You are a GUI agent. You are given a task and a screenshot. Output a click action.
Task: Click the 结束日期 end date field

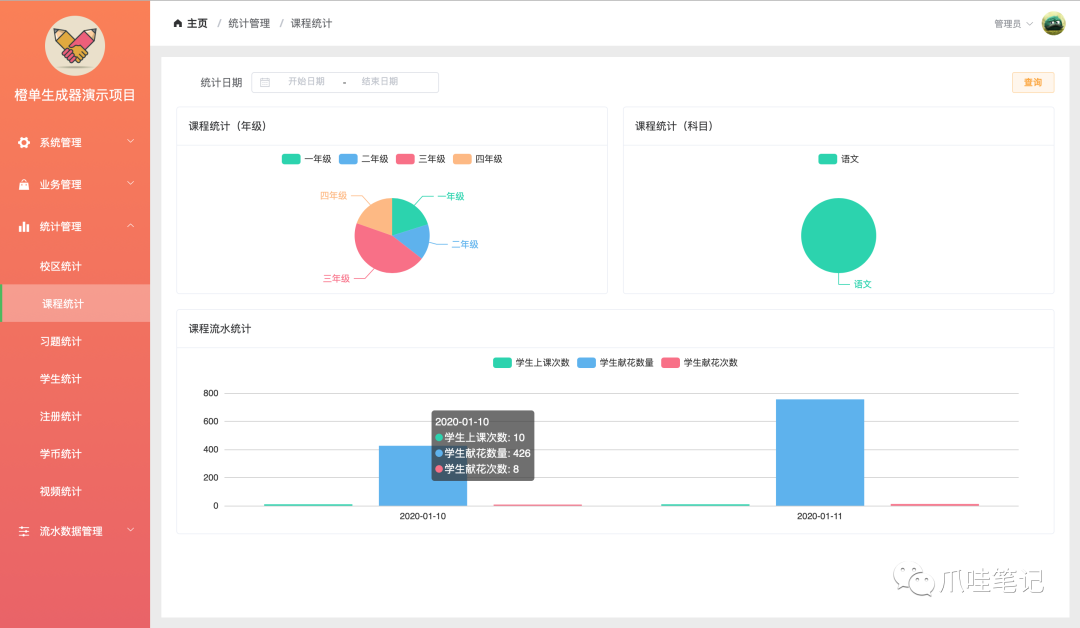[x=380, y=81]
